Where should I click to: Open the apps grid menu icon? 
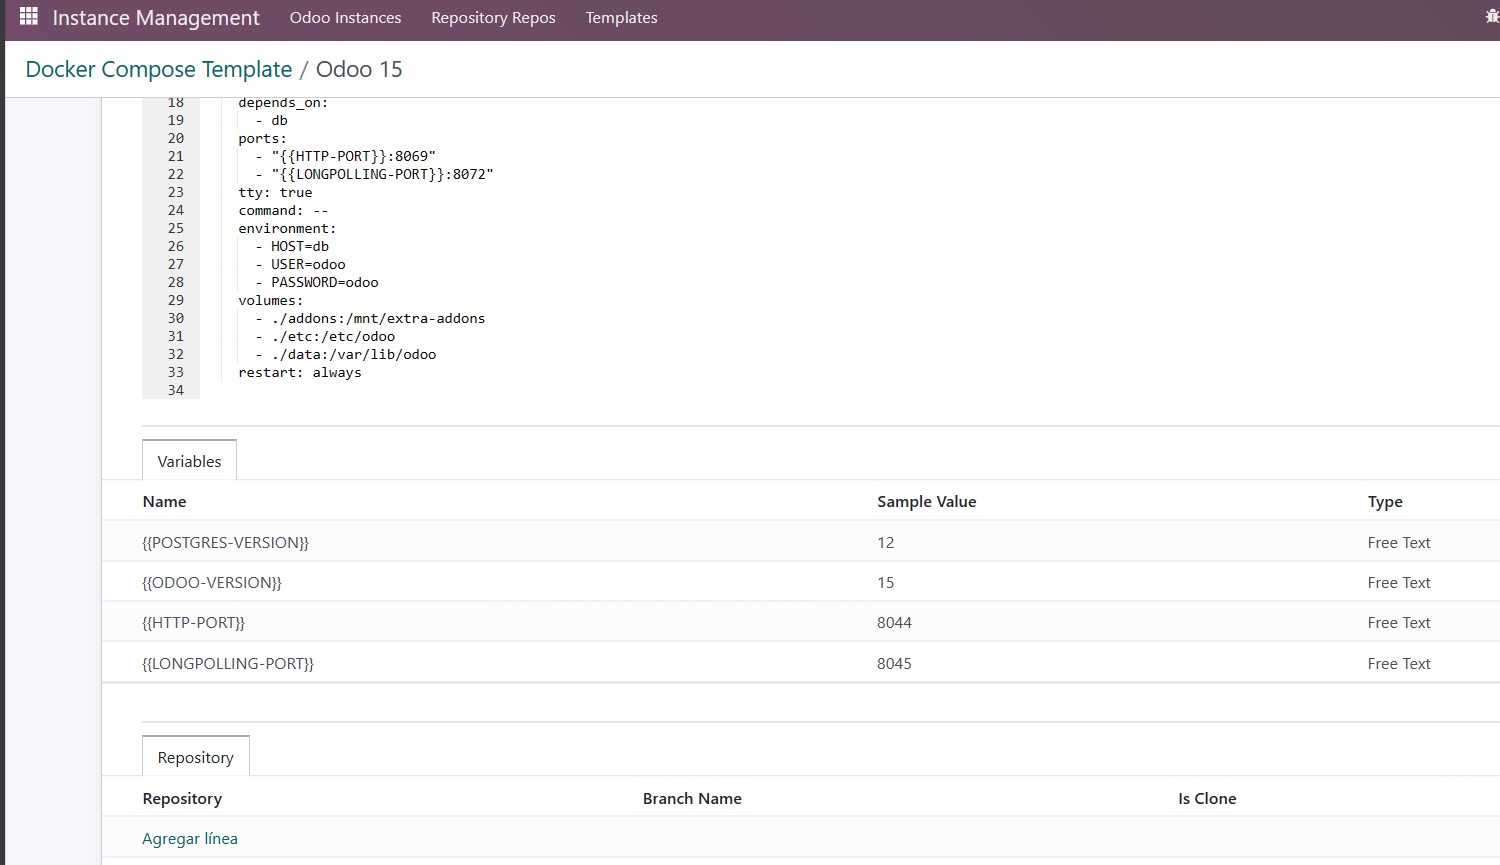(x=29, y=17)
